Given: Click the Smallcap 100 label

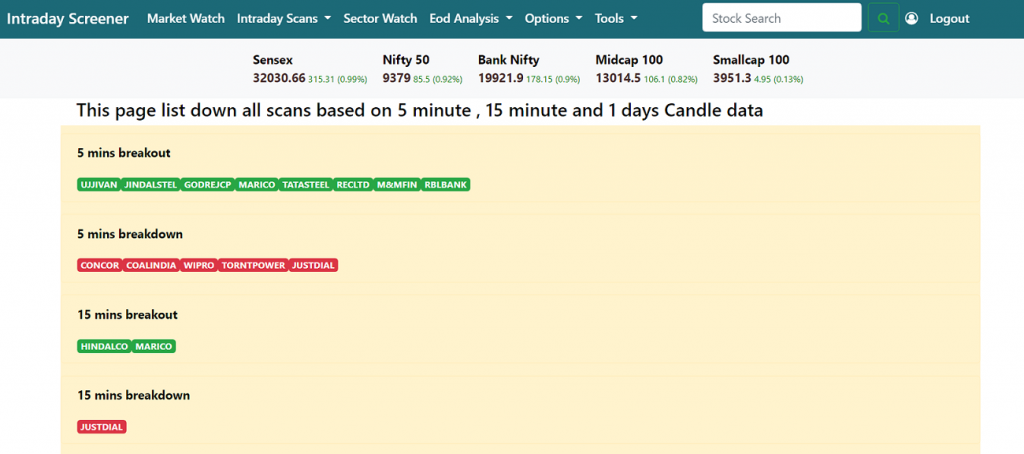Looking at the screenshot, I should click(751, 60).
